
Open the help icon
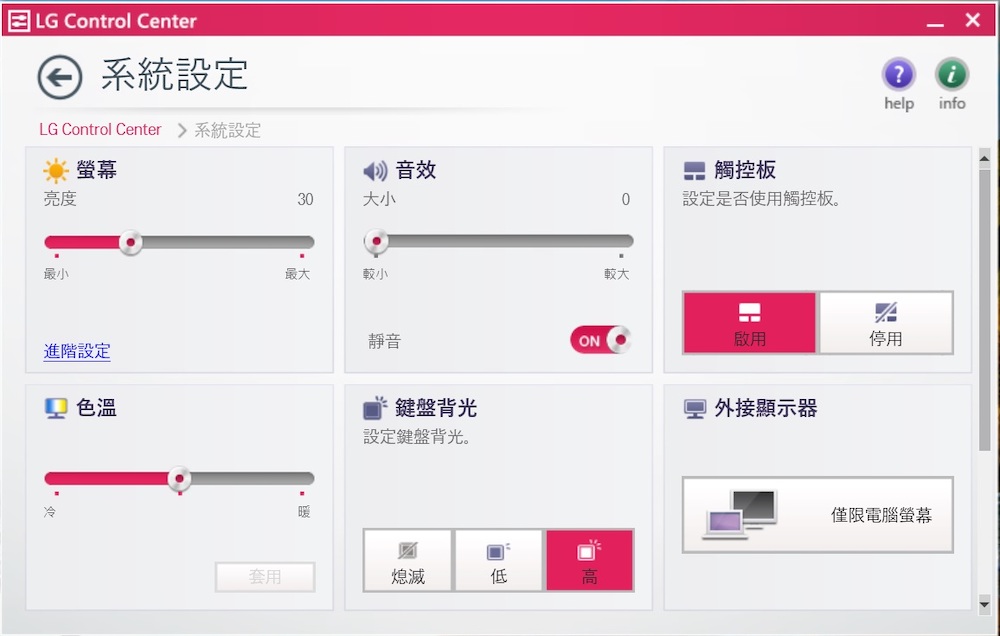899,75
